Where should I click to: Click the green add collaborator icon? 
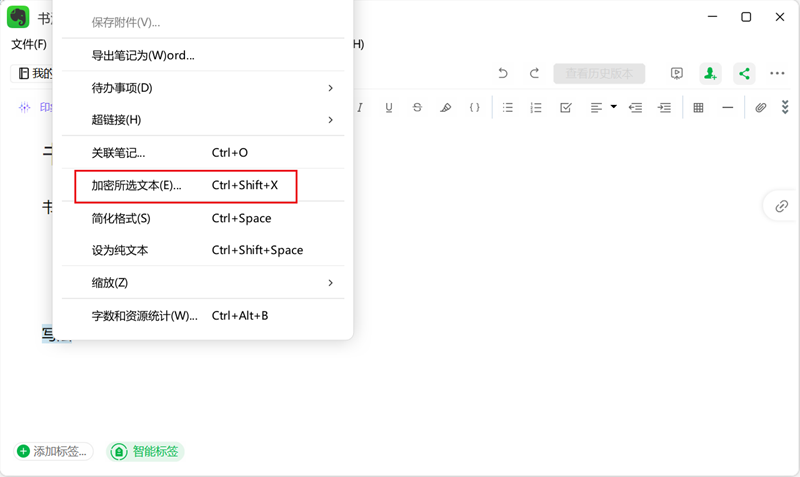[x=710, y=73]
